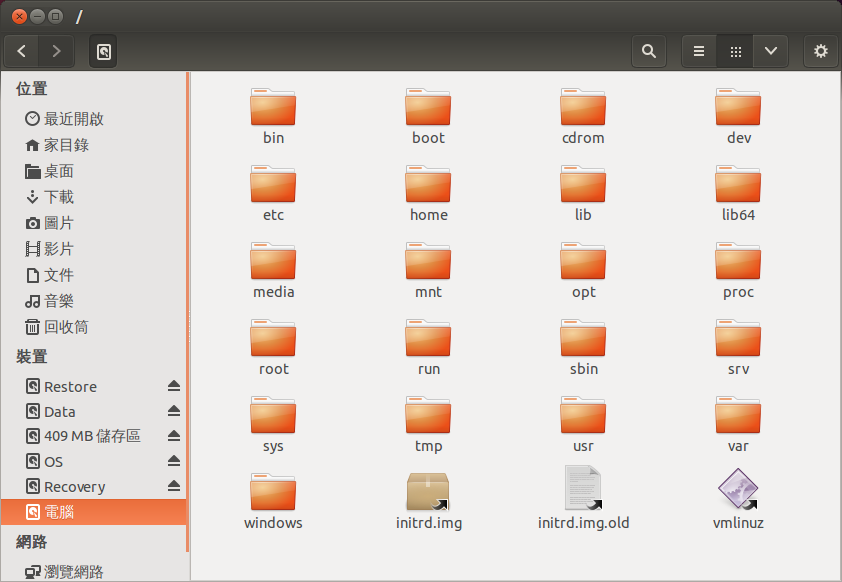Select the mnt folder
Image resolution: width=842 pixels, height=582 pixels.
click(x=428, y=271)
